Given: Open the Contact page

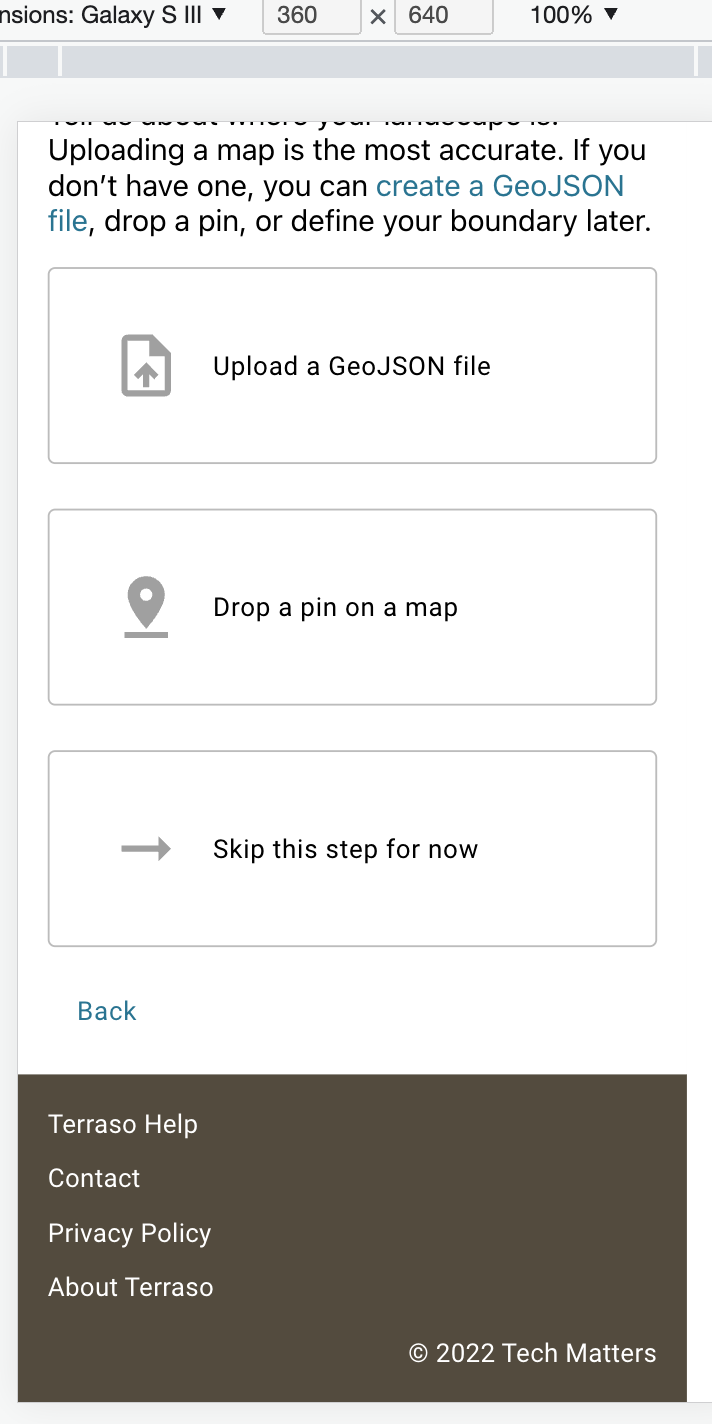Looking at the screenshot, I should [x=94, y=1178].
